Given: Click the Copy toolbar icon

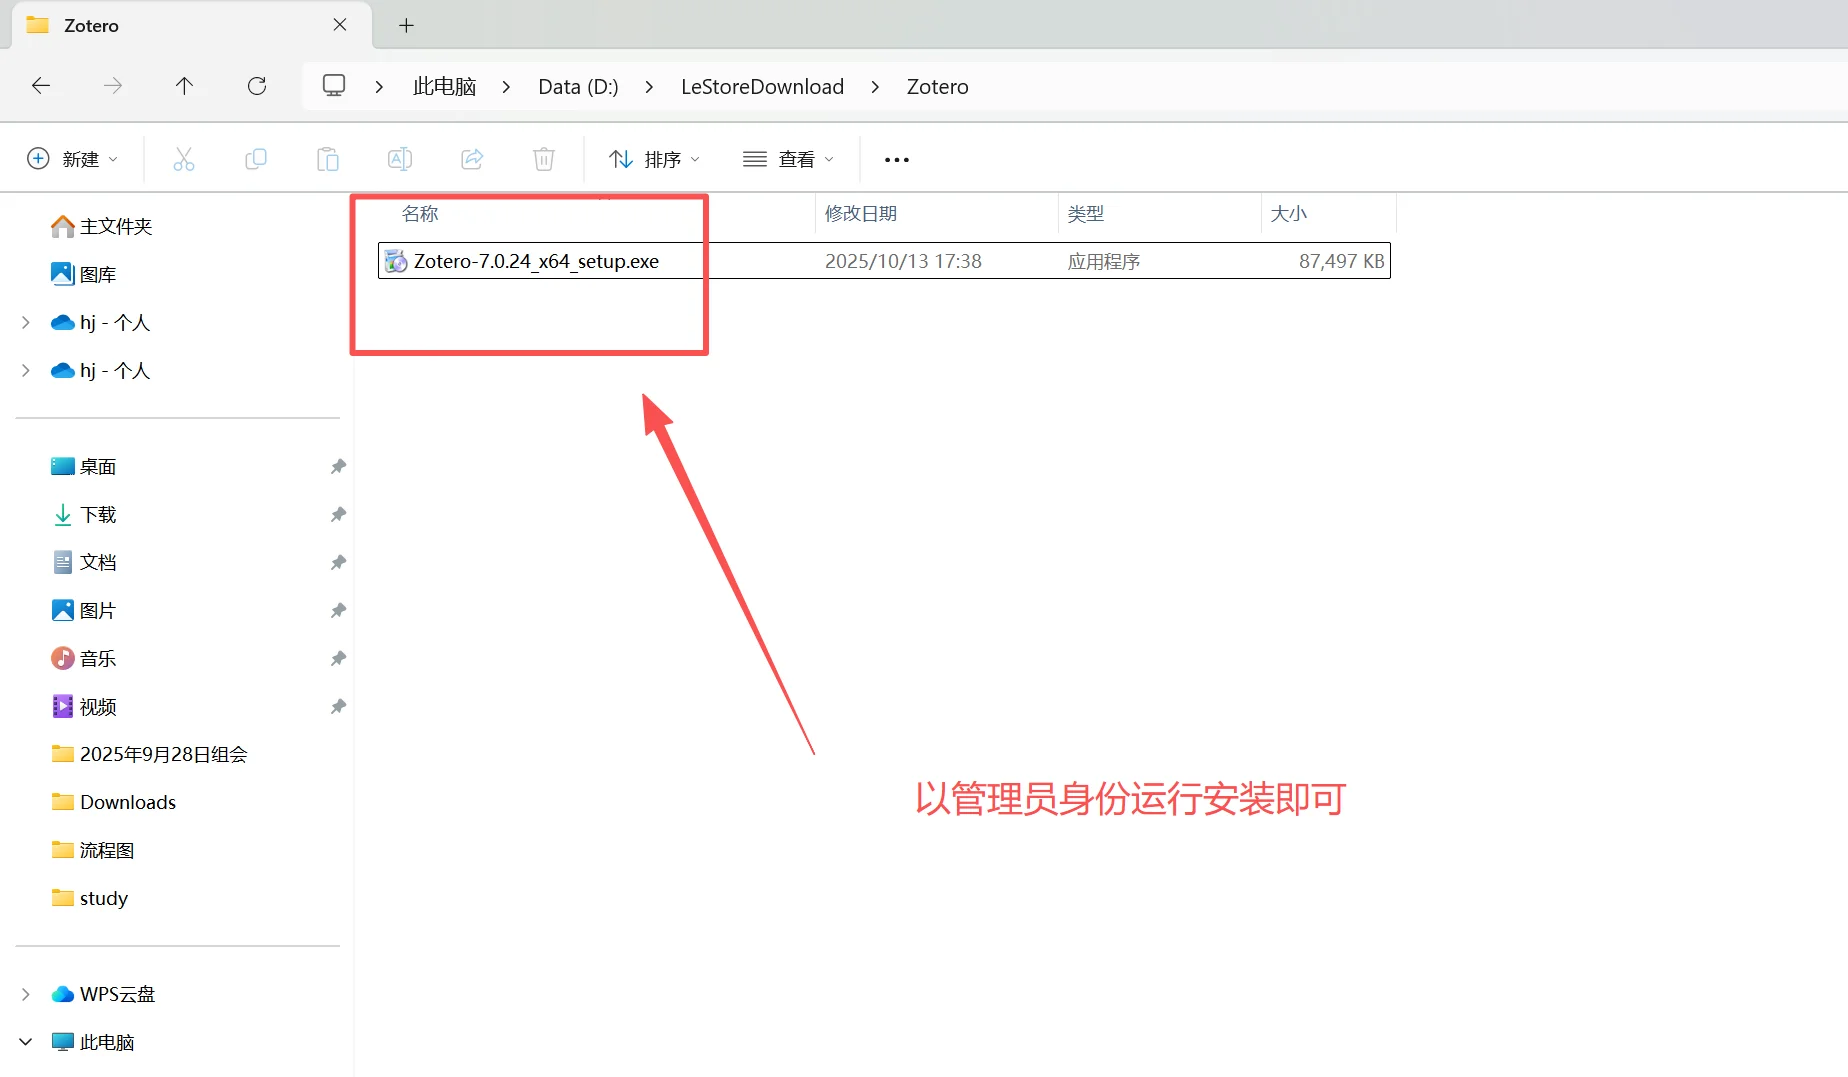Looking at the screenshot, I should tap(256, 159).
